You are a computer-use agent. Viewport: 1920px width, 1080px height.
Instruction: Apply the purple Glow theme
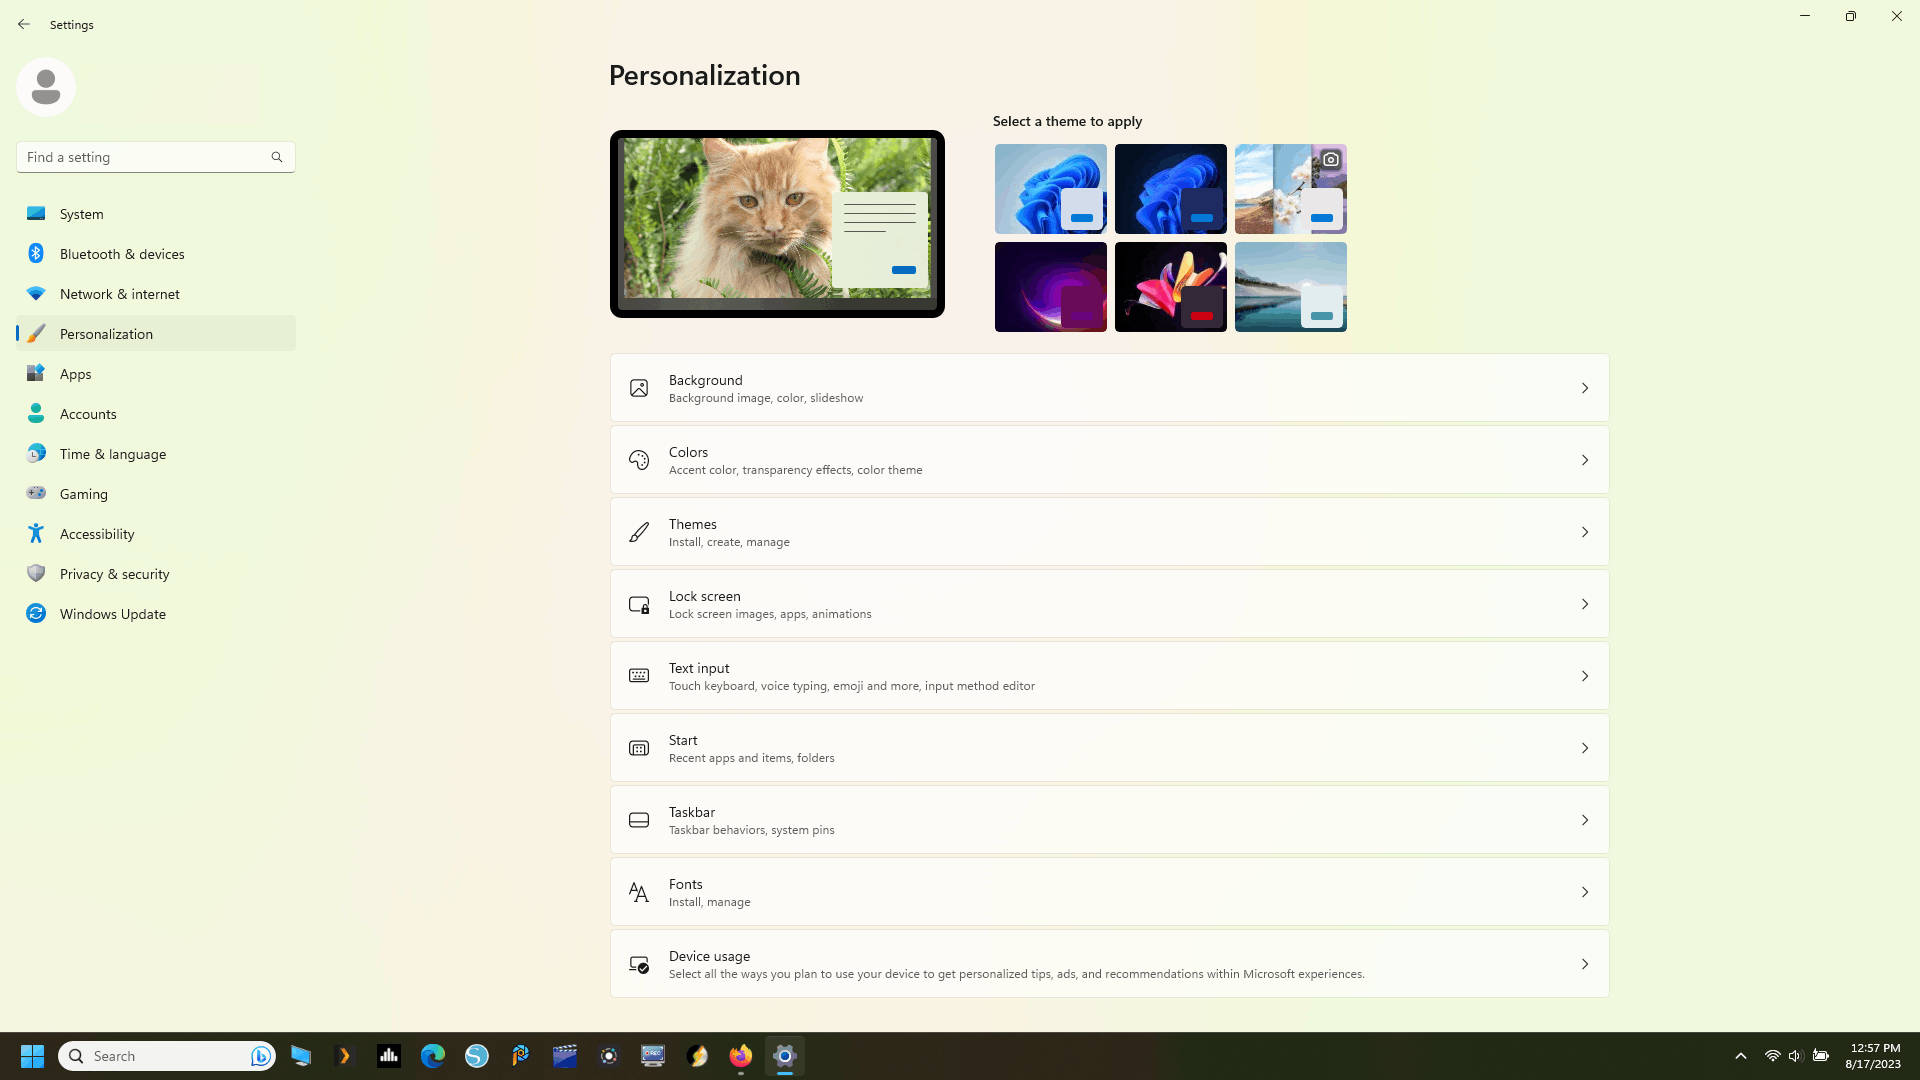pos(1050,287)
